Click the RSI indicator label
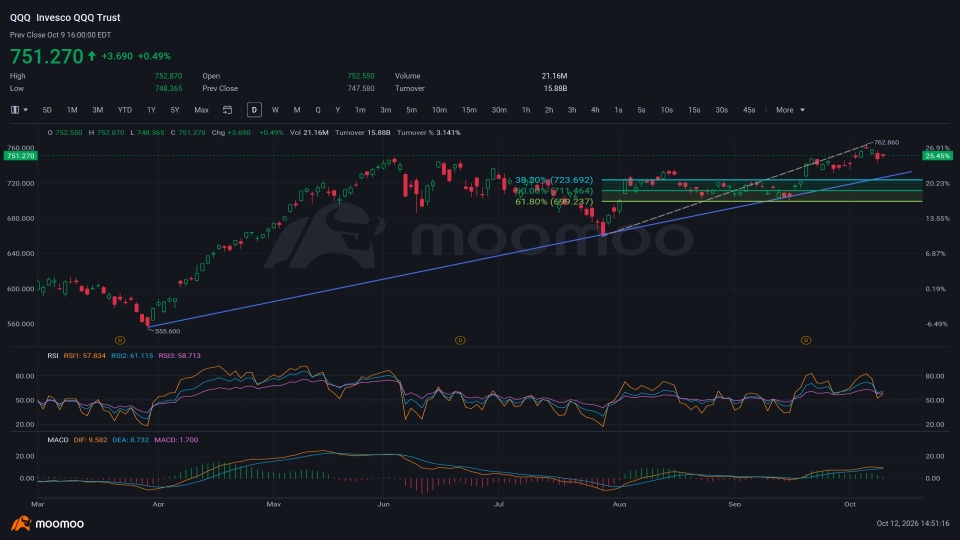Image resolution: width=960 pixels, height=540 pixels. pyautogui.click(x=53, y=356)
